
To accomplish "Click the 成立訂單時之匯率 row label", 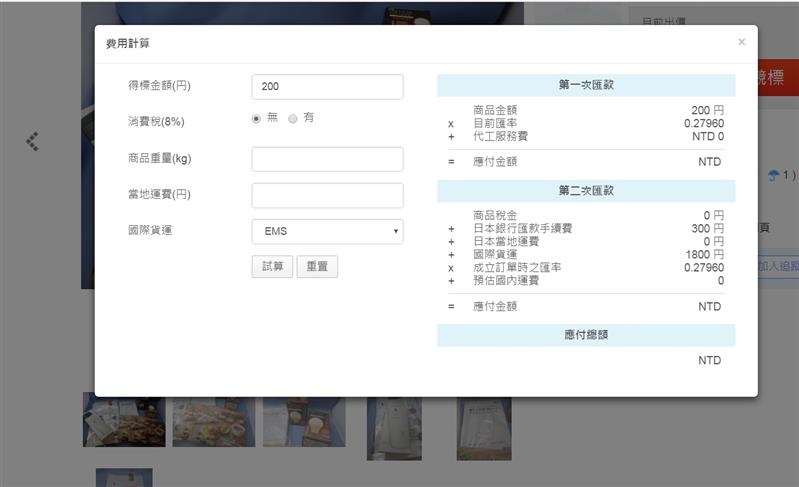I will click(517, 268).
